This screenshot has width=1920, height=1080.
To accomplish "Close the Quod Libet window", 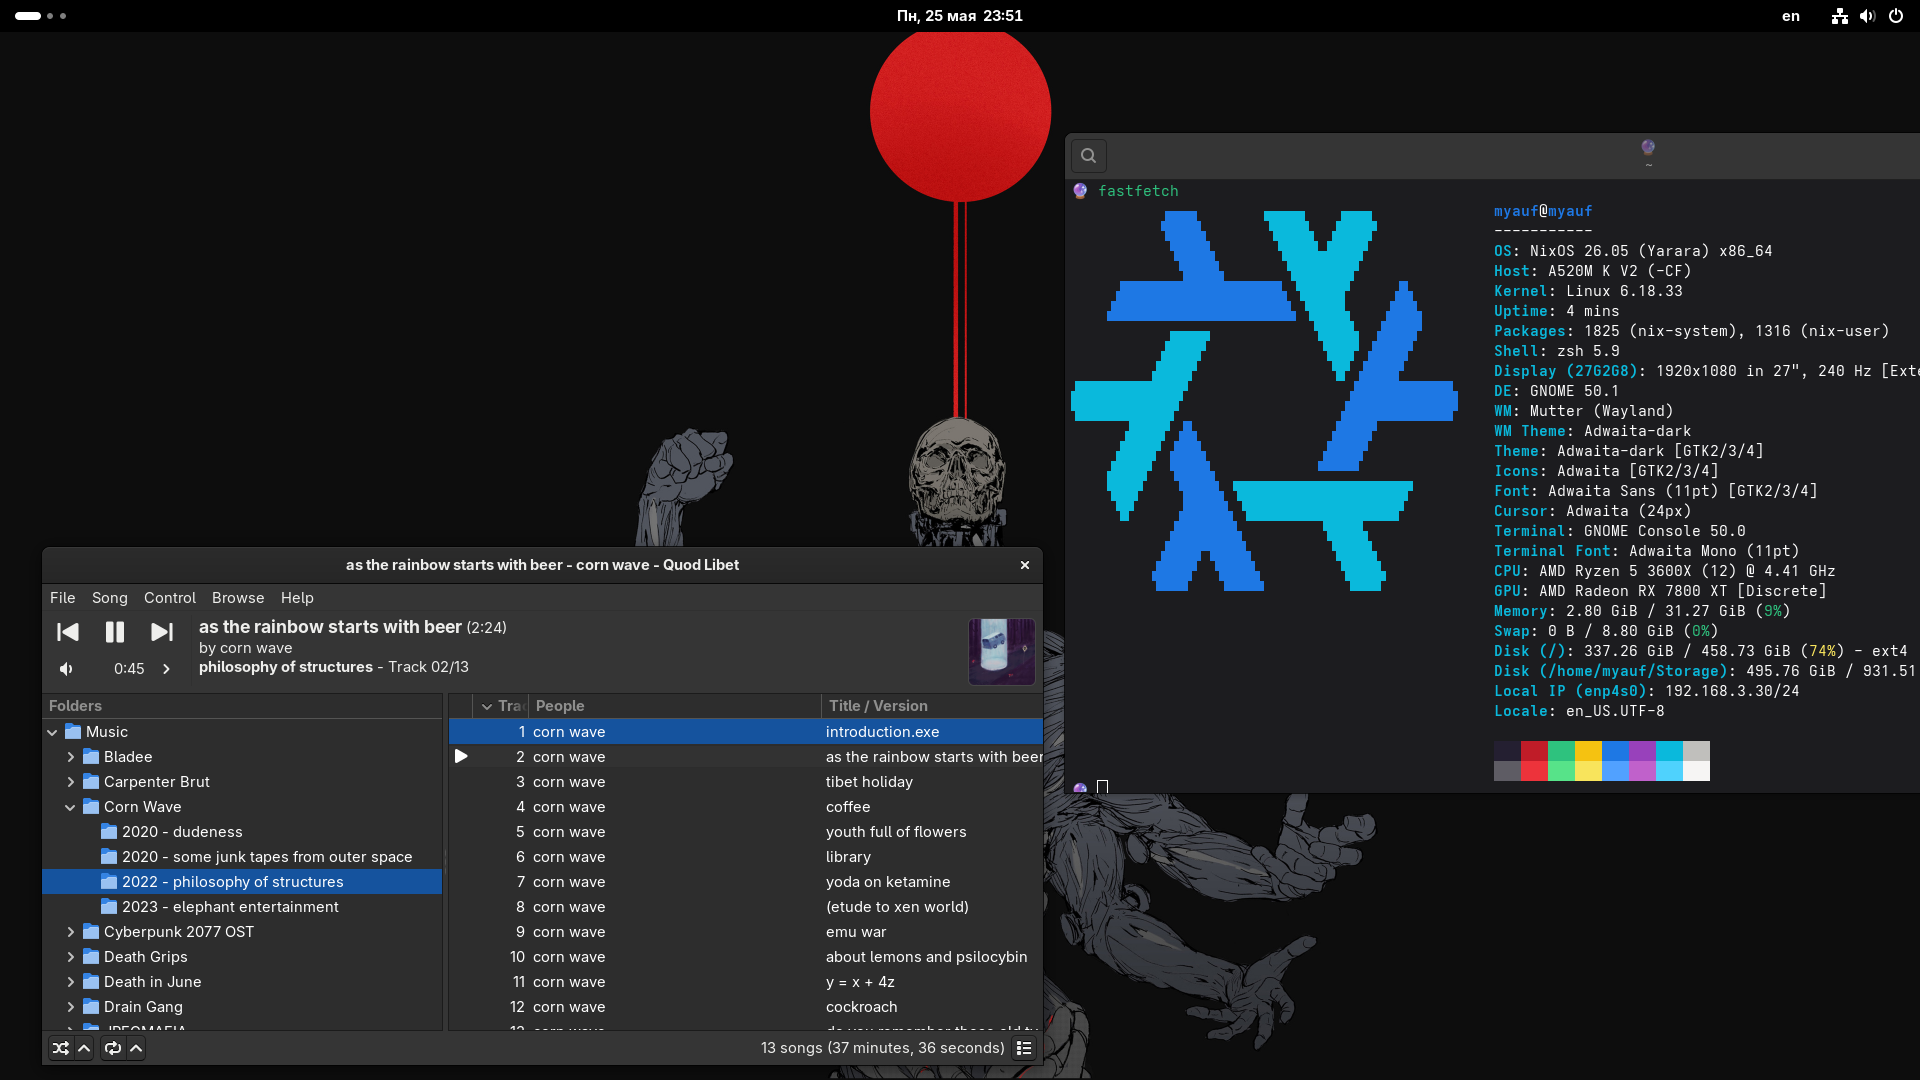I will click(x=1025, y=565).
